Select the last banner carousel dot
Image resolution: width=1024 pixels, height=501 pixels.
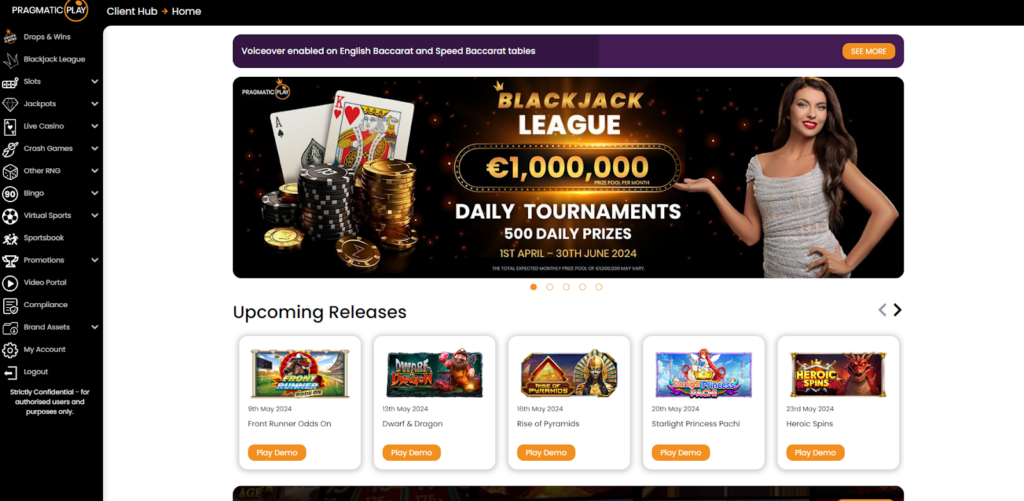click(x=599, y=287)
